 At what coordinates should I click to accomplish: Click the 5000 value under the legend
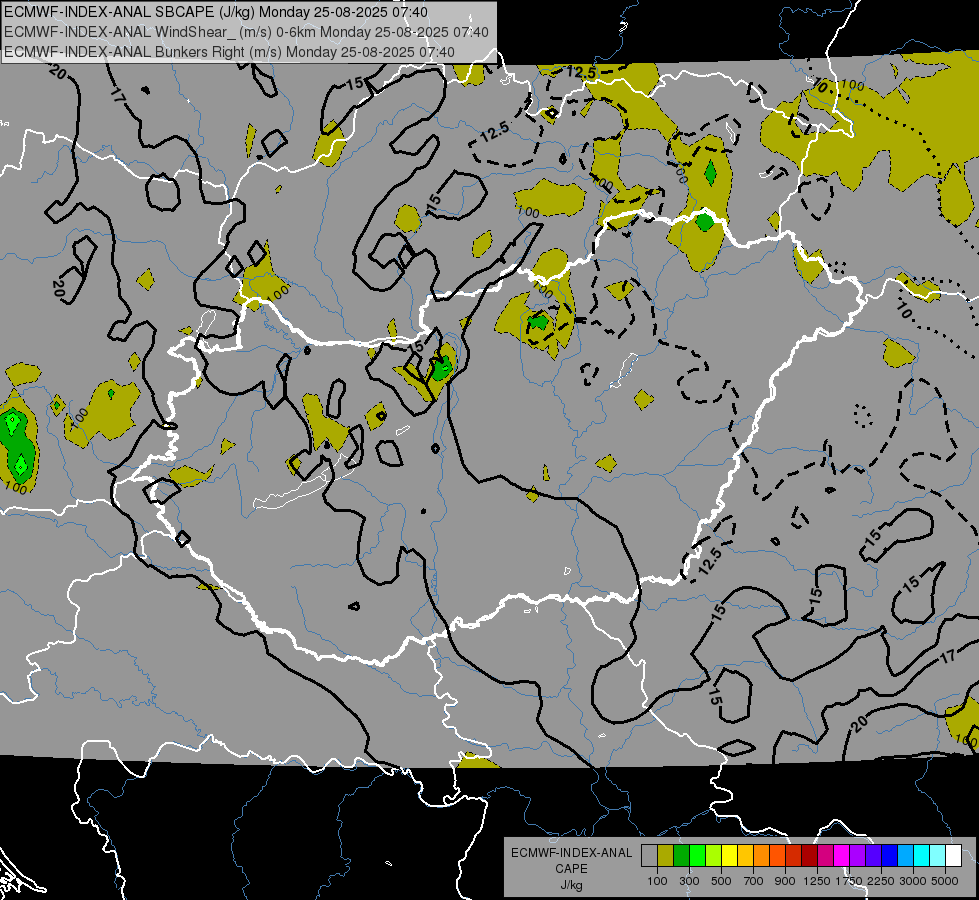coord(945,881)
